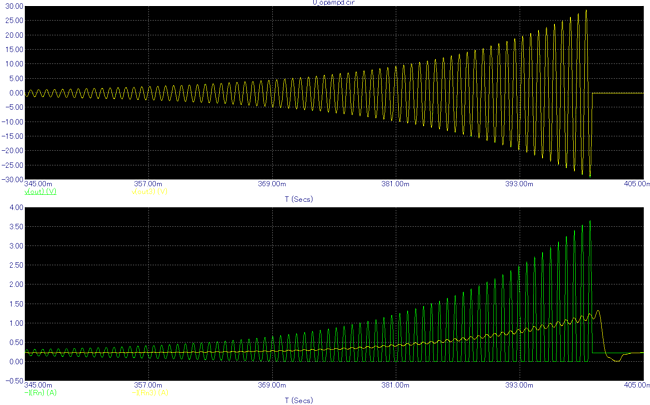Click the 2.00 label on current axis
The height and width of the screenshot is (405, 650).
pos(16,284)
